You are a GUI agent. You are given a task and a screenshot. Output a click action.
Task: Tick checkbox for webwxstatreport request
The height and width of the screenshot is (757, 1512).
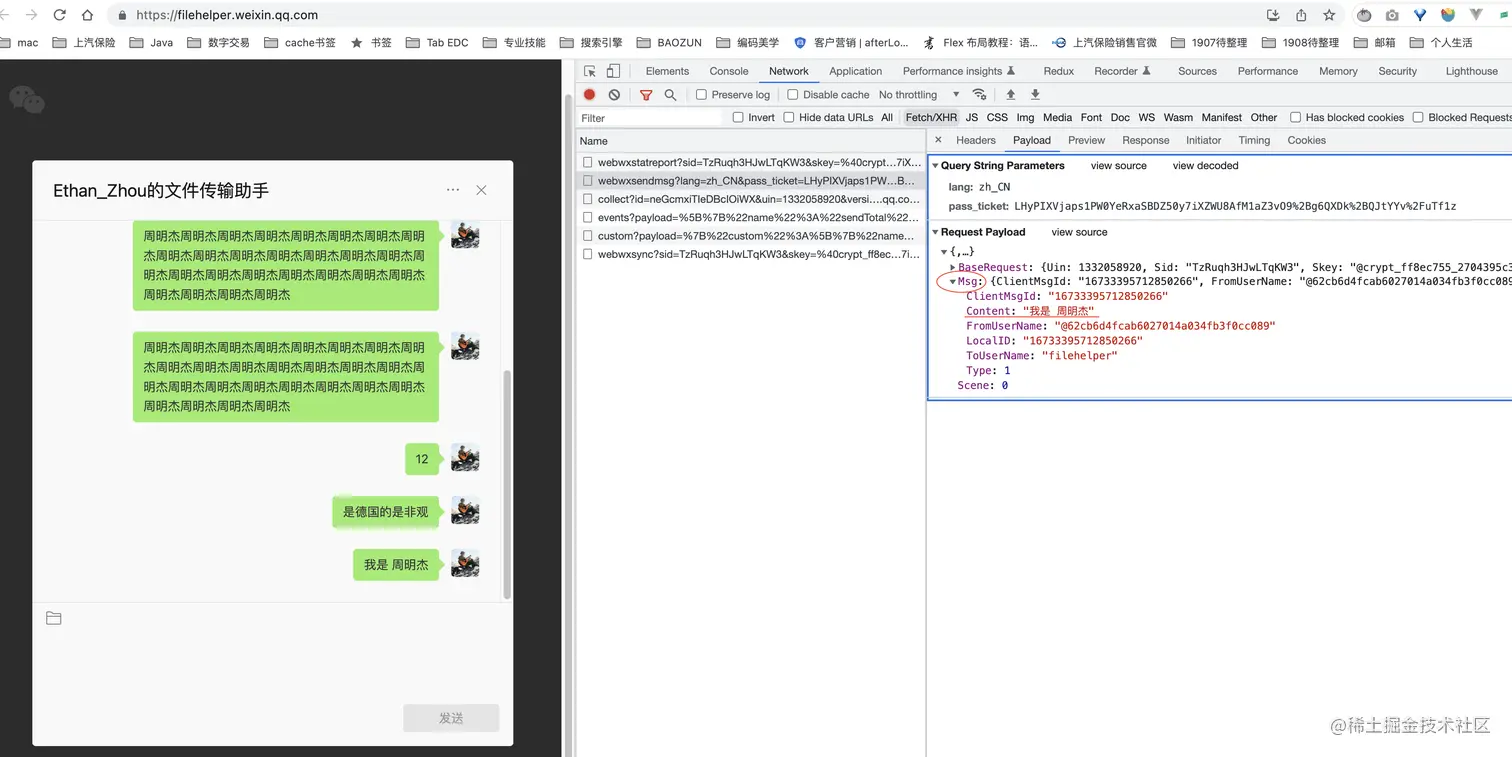click(589, 162)
